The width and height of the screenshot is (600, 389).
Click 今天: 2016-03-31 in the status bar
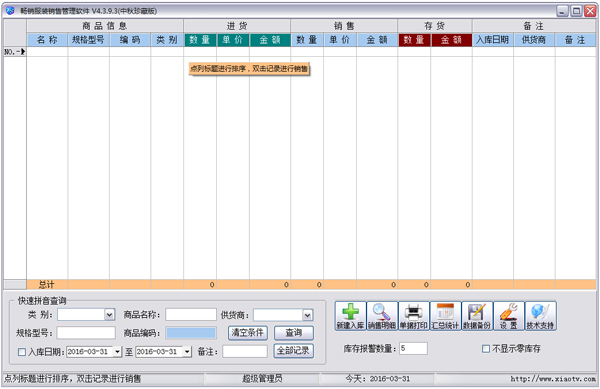click(x=377, y=379)
